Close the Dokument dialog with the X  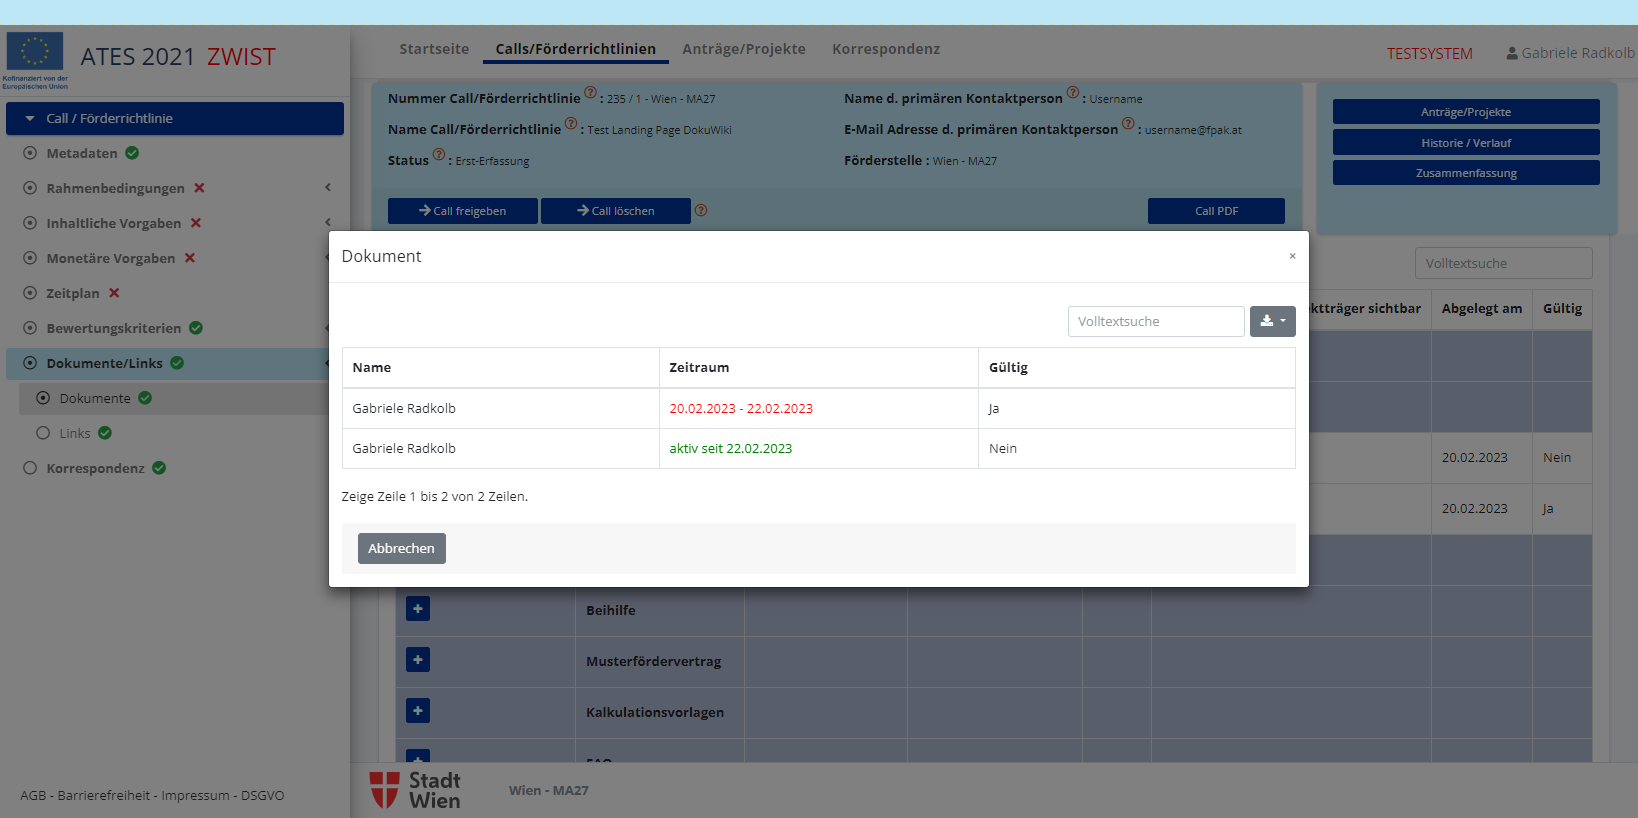tap(1292, 256)
